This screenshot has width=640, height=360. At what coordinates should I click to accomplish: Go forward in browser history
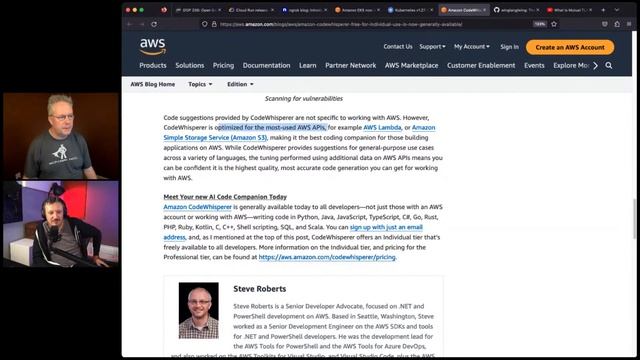point(142,24)
